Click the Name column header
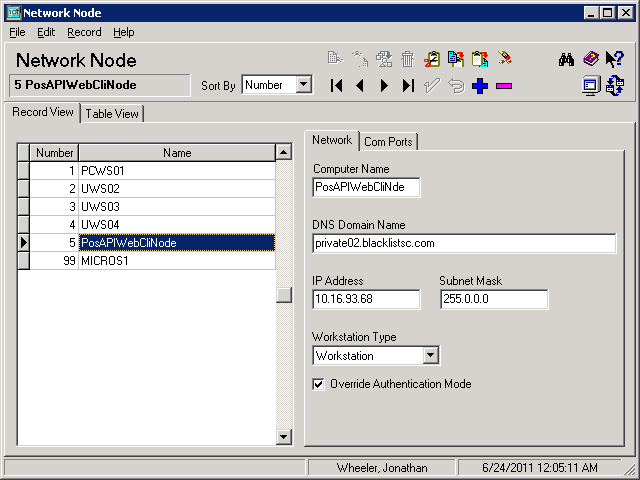The image size is (640, 480). [x=177, y=153]
